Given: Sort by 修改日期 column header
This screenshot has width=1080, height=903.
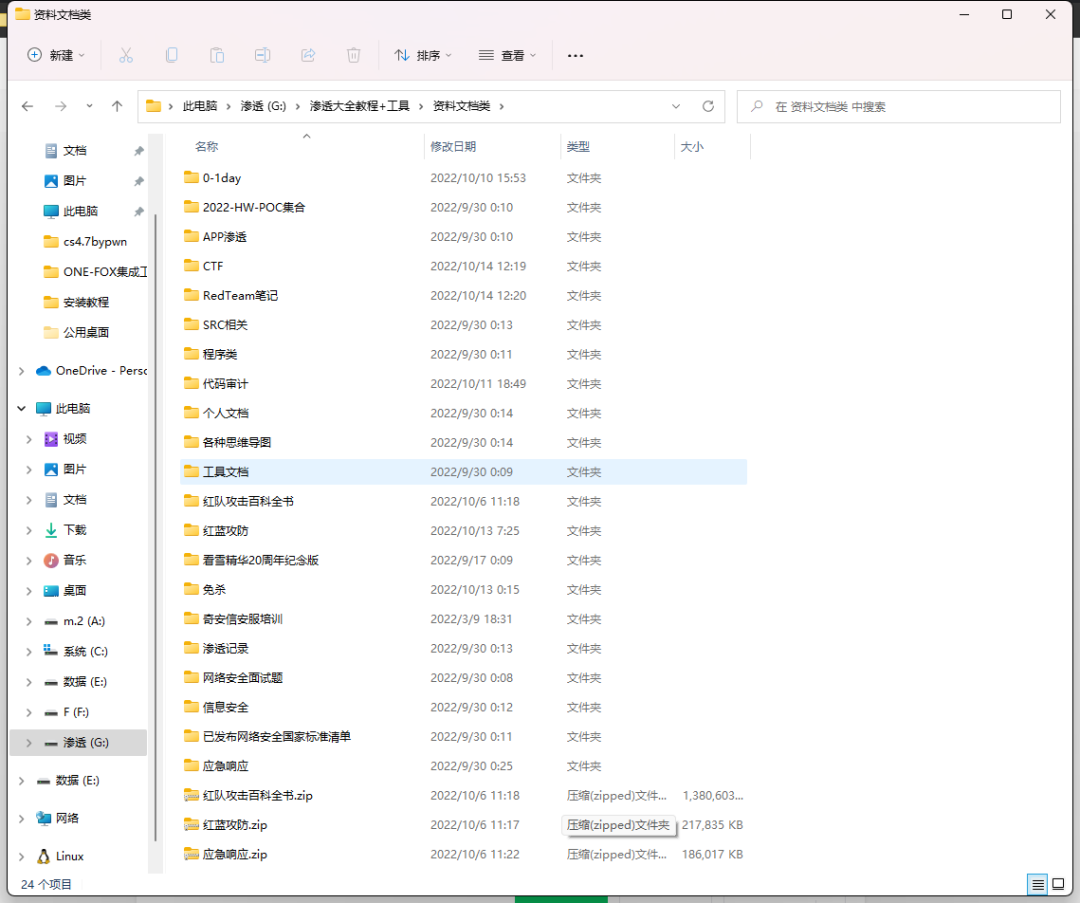Looking at the screenshot, I should pyautogui.click(x=453, y=147).
